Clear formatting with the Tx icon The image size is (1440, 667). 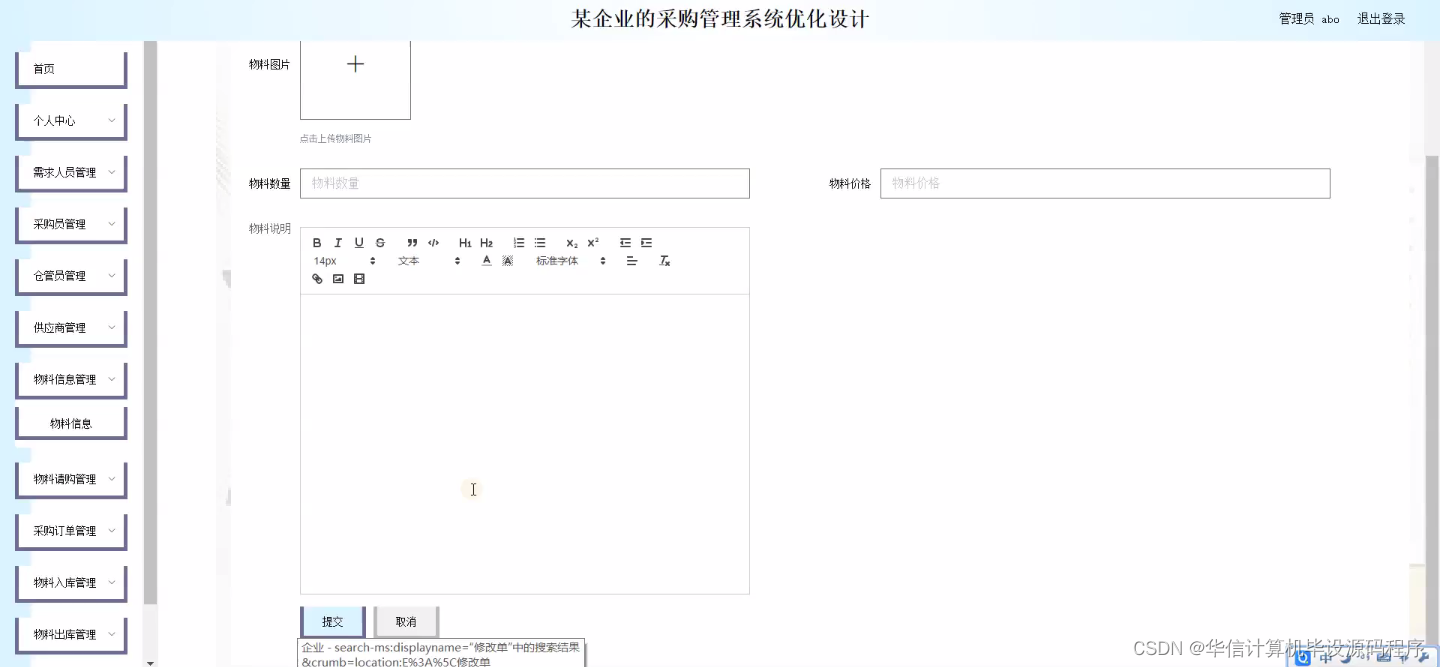point(664,261)
